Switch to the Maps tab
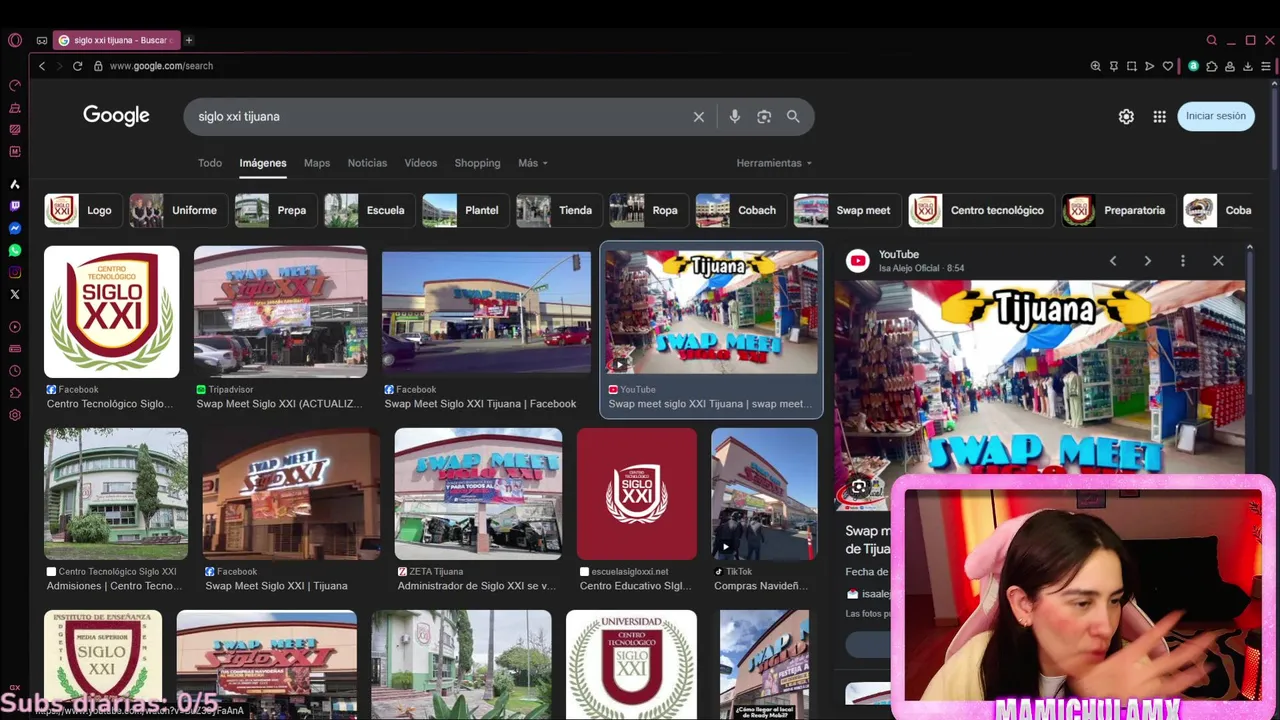This screenshot has width=1280, height=720. tap(317, 163)
